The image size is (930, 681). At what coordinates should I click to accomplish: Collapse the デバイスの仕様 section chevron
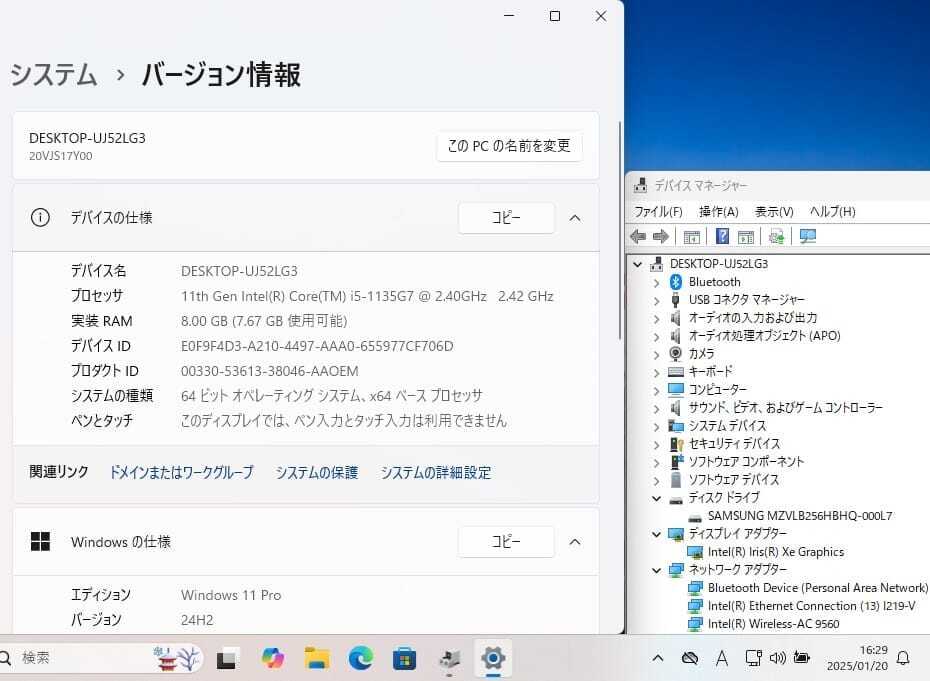click(x=575, y=218)
